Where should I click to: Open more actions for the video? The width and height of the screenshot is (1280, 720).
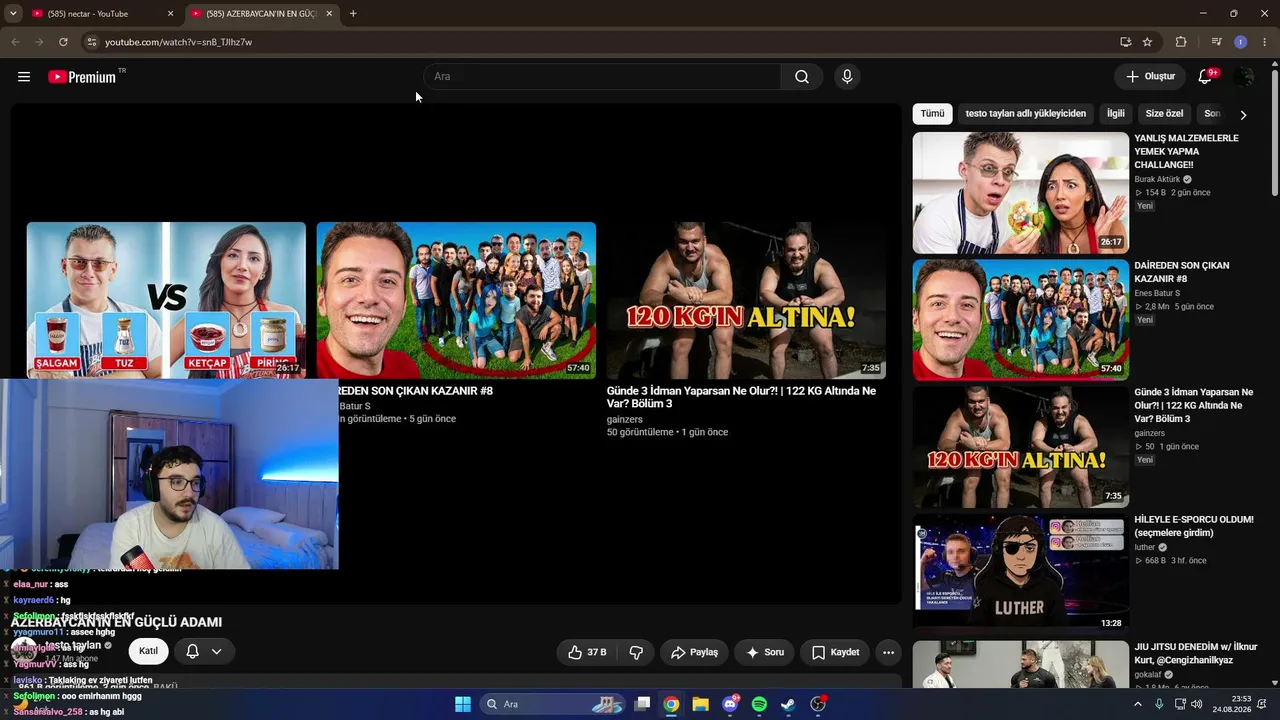point(888,652)
